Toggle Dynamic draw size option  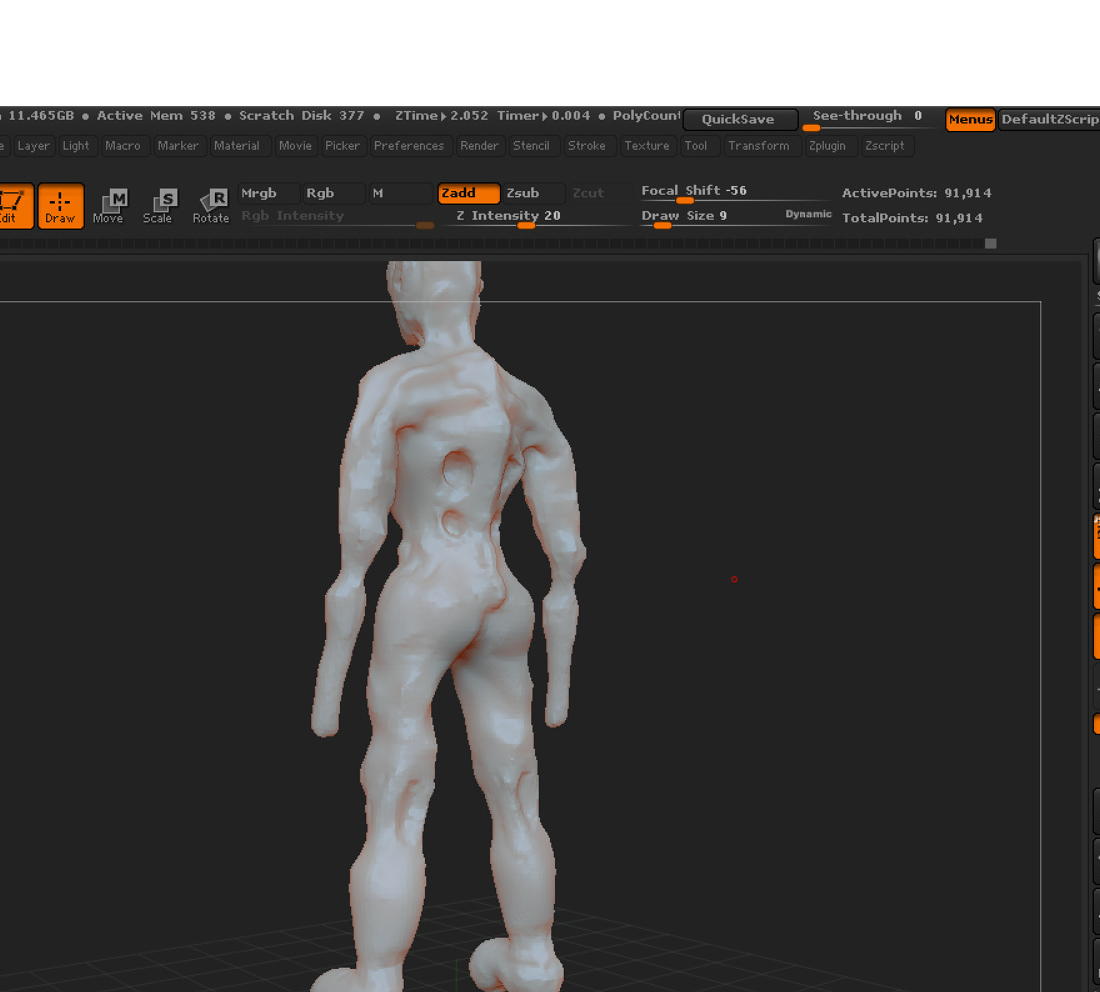(x=808, y=214)
